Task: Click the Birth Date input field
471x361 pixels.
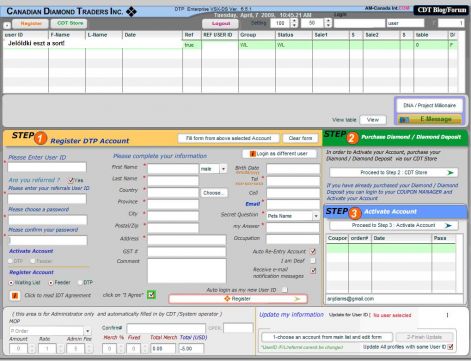Action: click(293, 169)
